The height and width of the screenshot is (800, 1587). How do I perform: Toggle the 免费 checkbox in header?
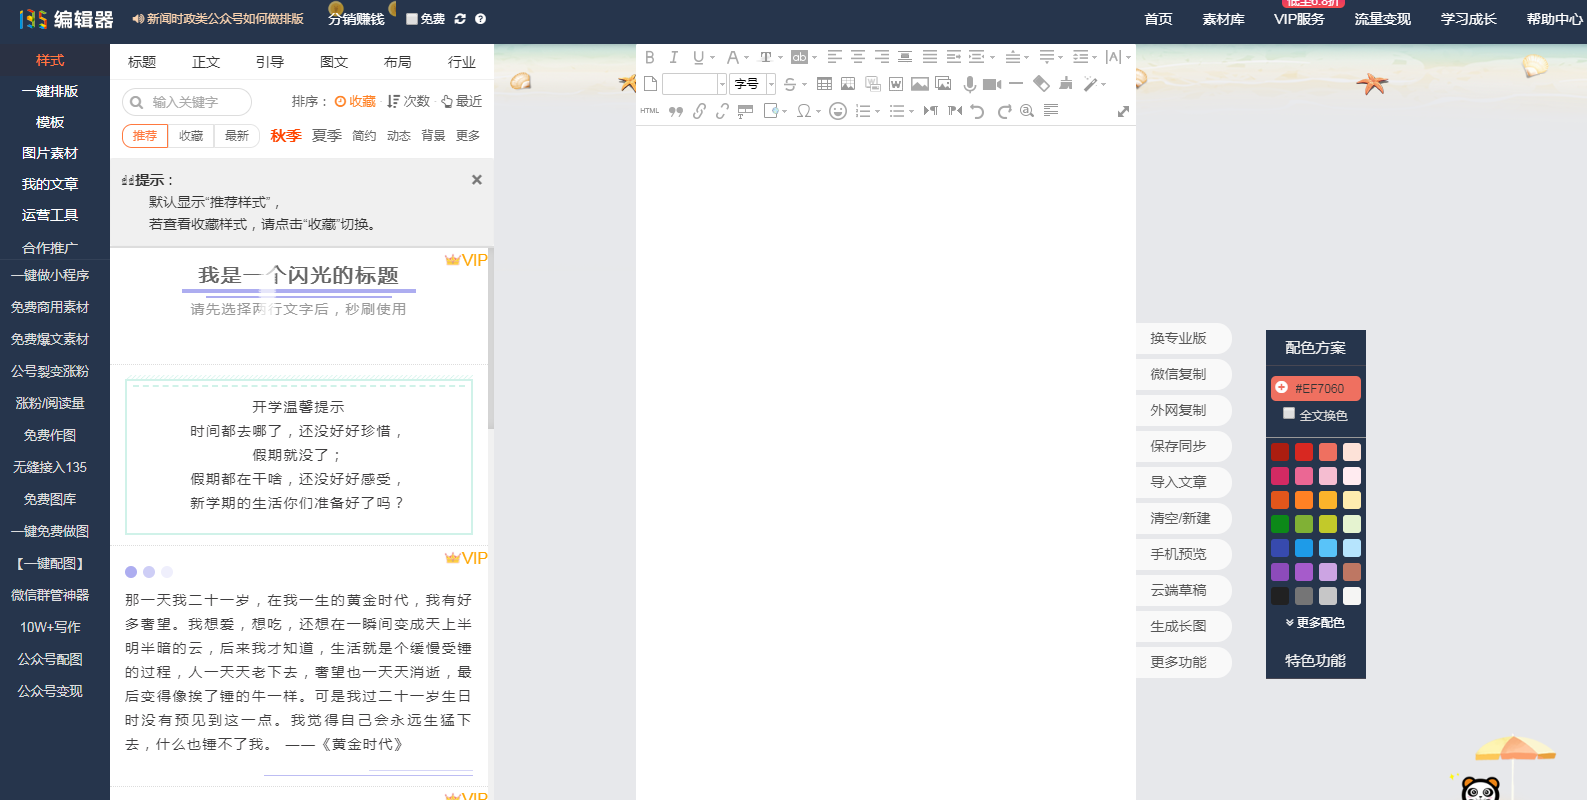[412, 19]
